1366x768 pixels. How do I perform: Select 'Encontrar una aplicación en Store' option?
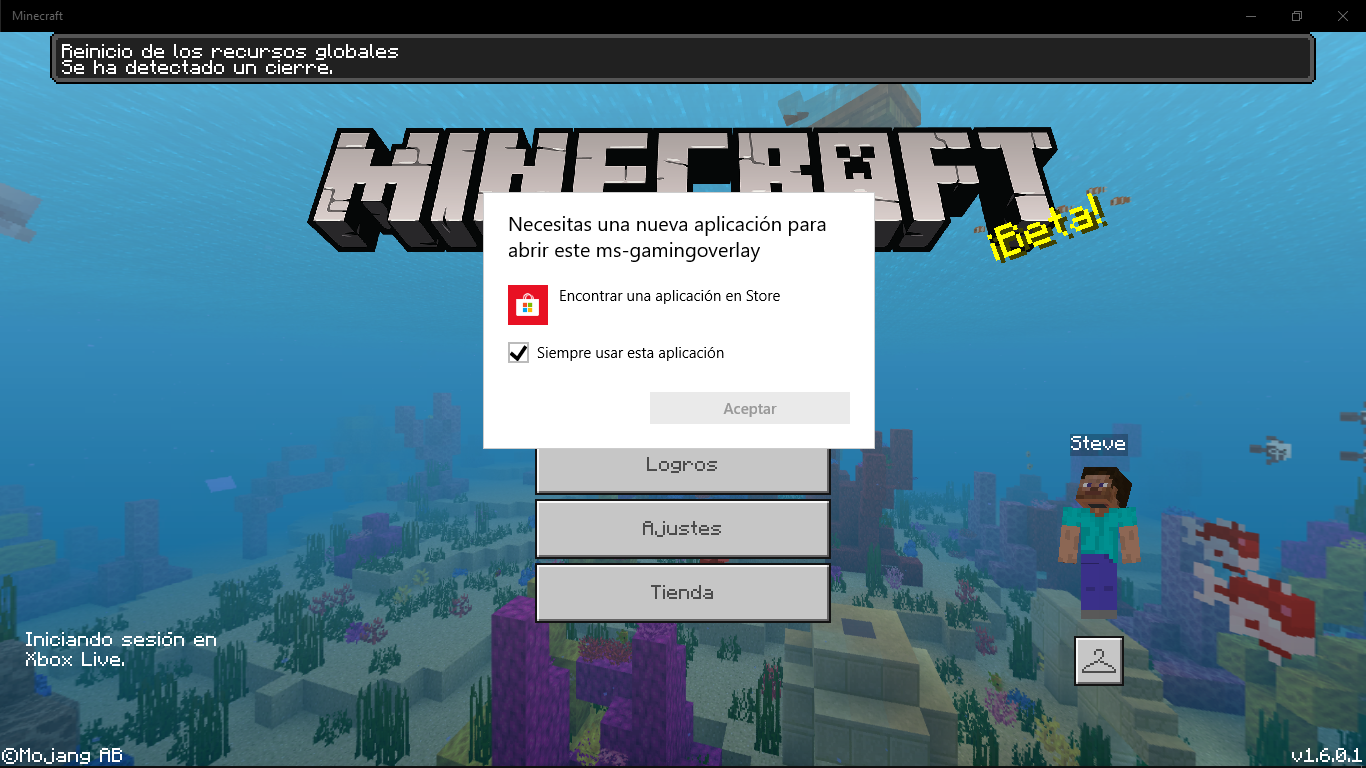point(669,296)
